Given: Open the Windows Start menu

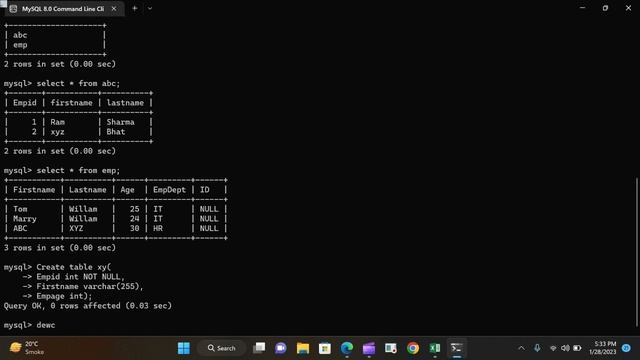Looking at the screenshot, I should click(x=184, y=348).
